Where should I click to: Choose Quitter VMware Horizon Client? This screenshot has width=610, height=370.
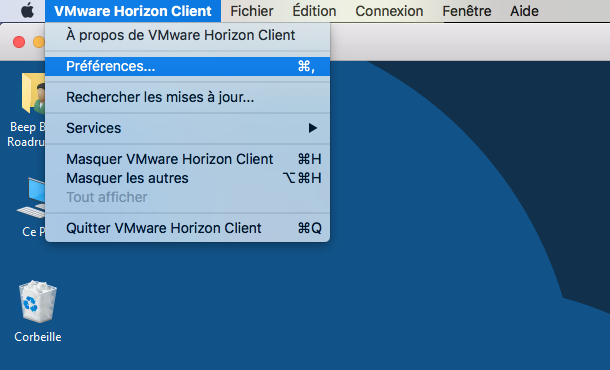(x=188, y=228)
